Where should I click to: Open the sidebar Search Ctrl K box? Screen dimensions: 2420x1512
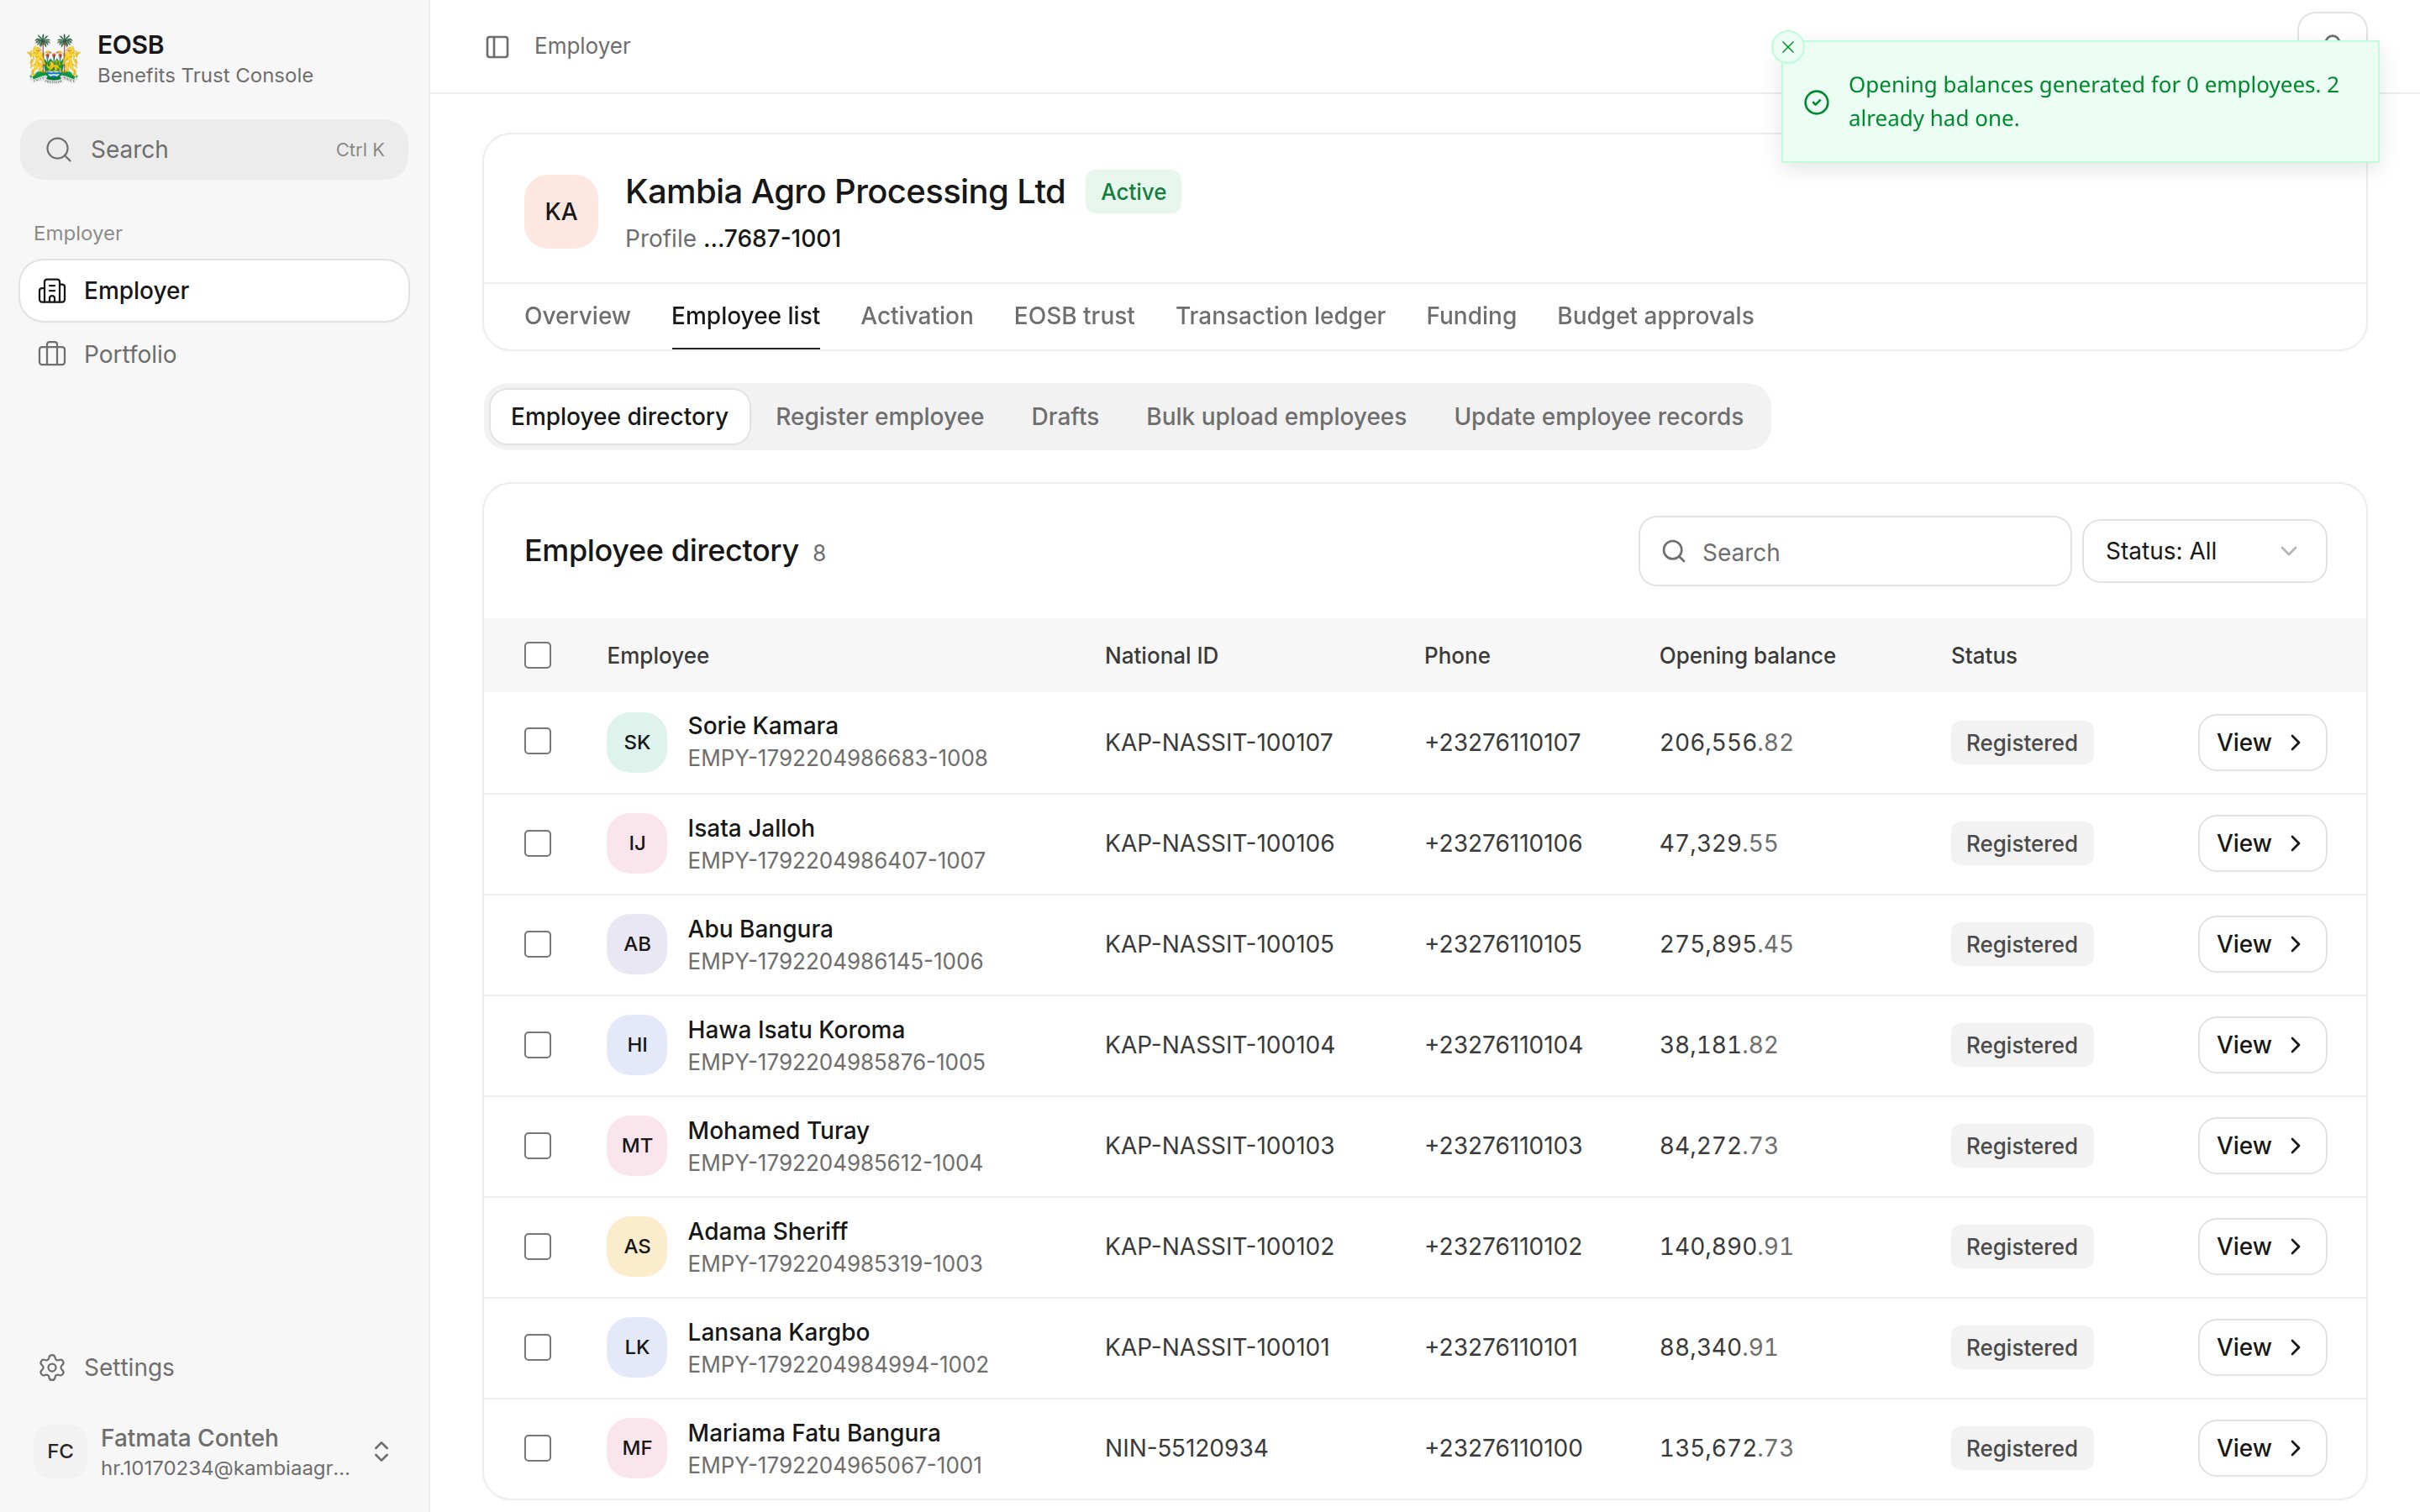(x=214, y=150)
